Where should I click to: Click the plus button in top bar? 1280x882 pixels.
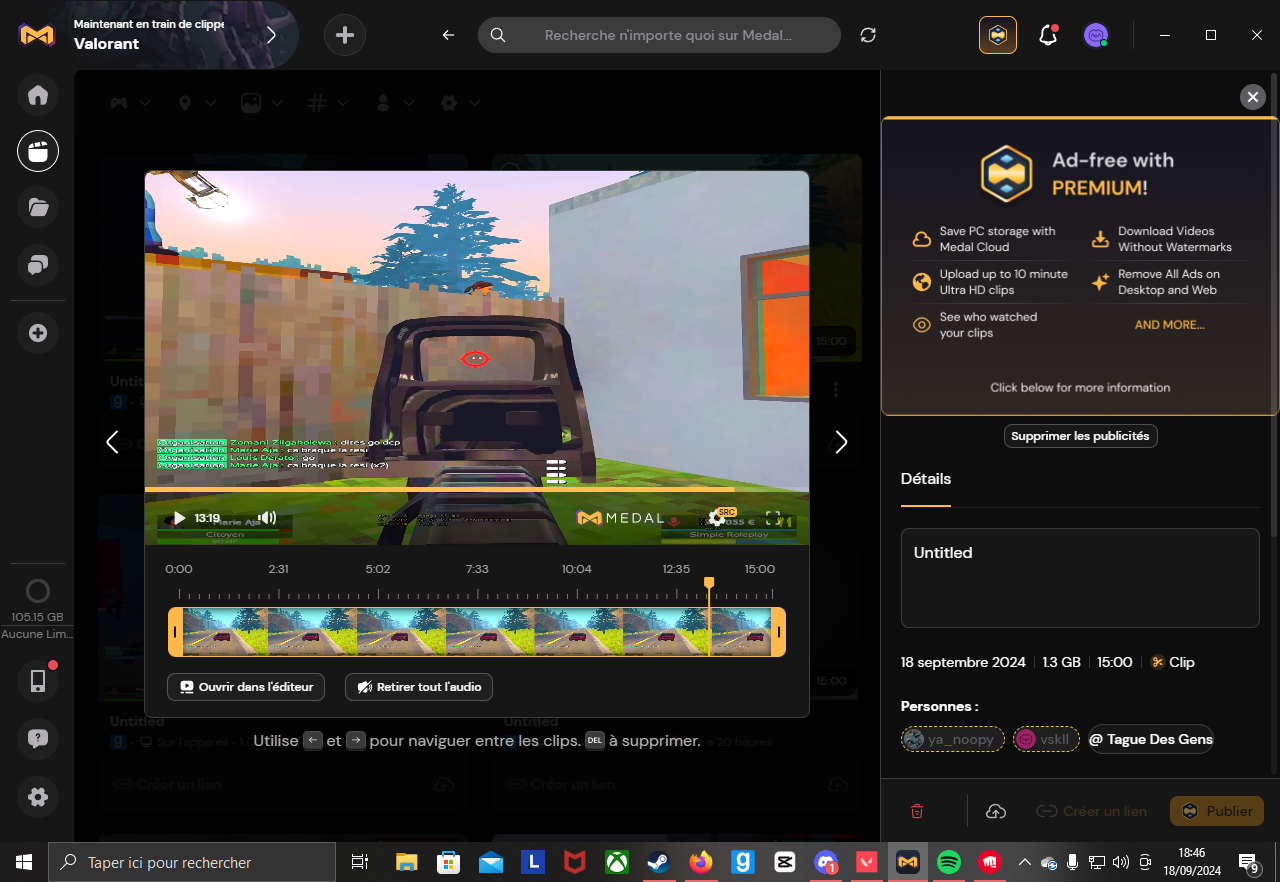345,35
